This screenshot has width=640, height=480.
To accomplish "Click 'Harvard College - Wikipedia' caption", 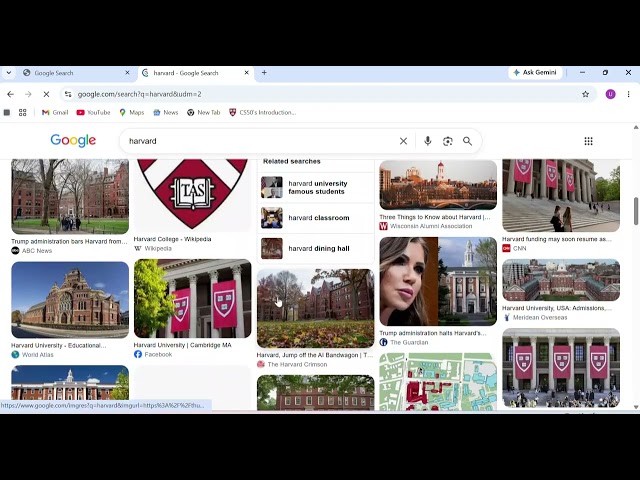I will (172, 239).
